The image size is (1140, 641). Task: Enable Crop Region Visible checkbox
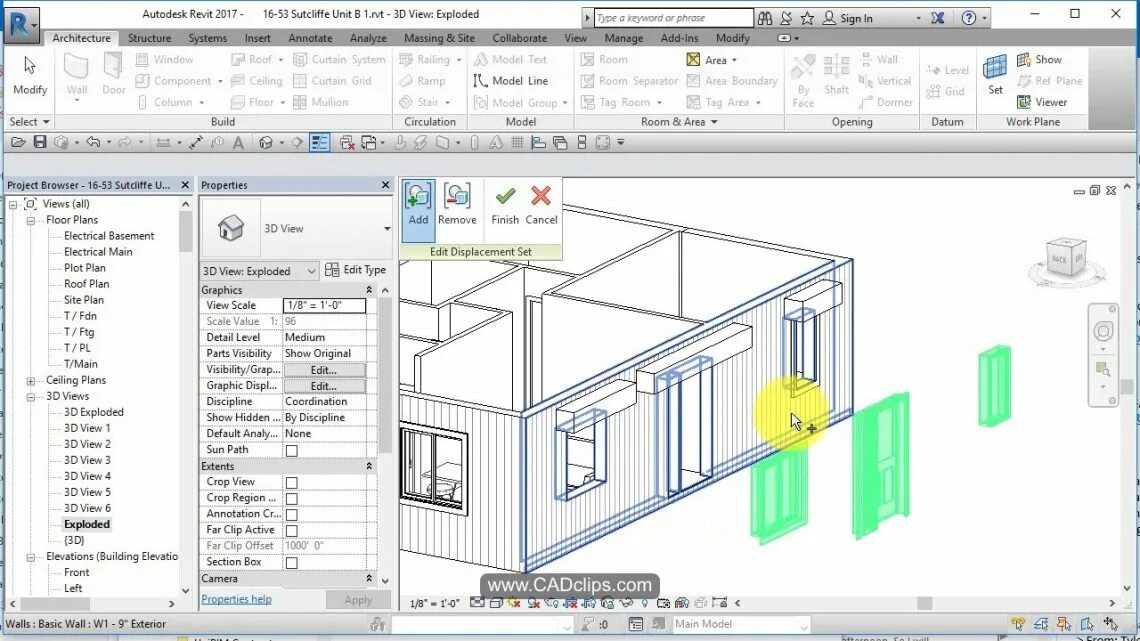point(292,499)
